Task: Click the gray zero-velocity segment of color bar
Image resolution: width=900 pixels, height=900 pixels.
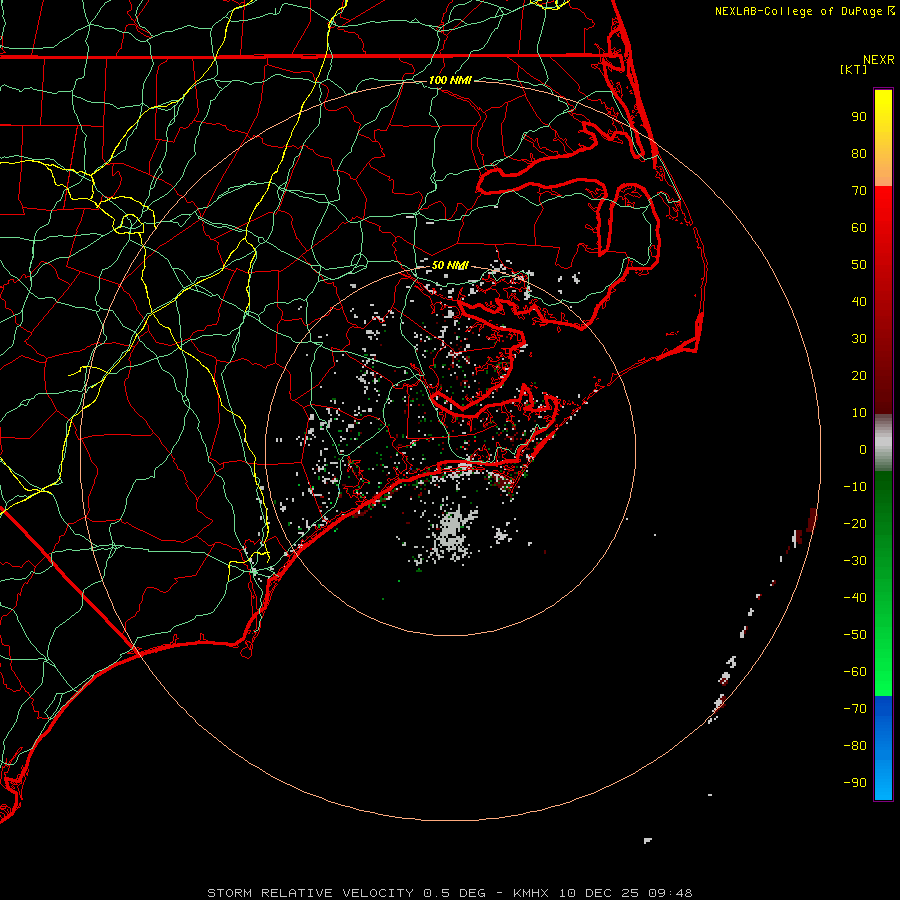Action: [x=883, y=442]
